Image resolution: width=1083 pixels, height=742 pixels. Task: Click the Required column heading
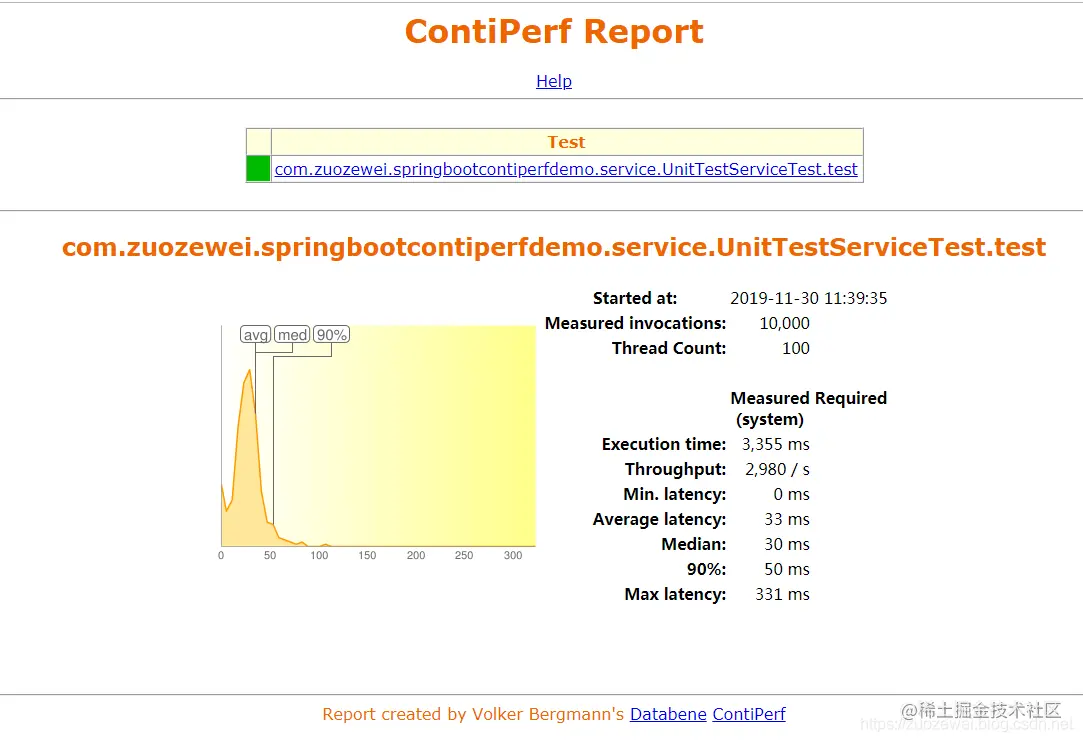[850, 399]
